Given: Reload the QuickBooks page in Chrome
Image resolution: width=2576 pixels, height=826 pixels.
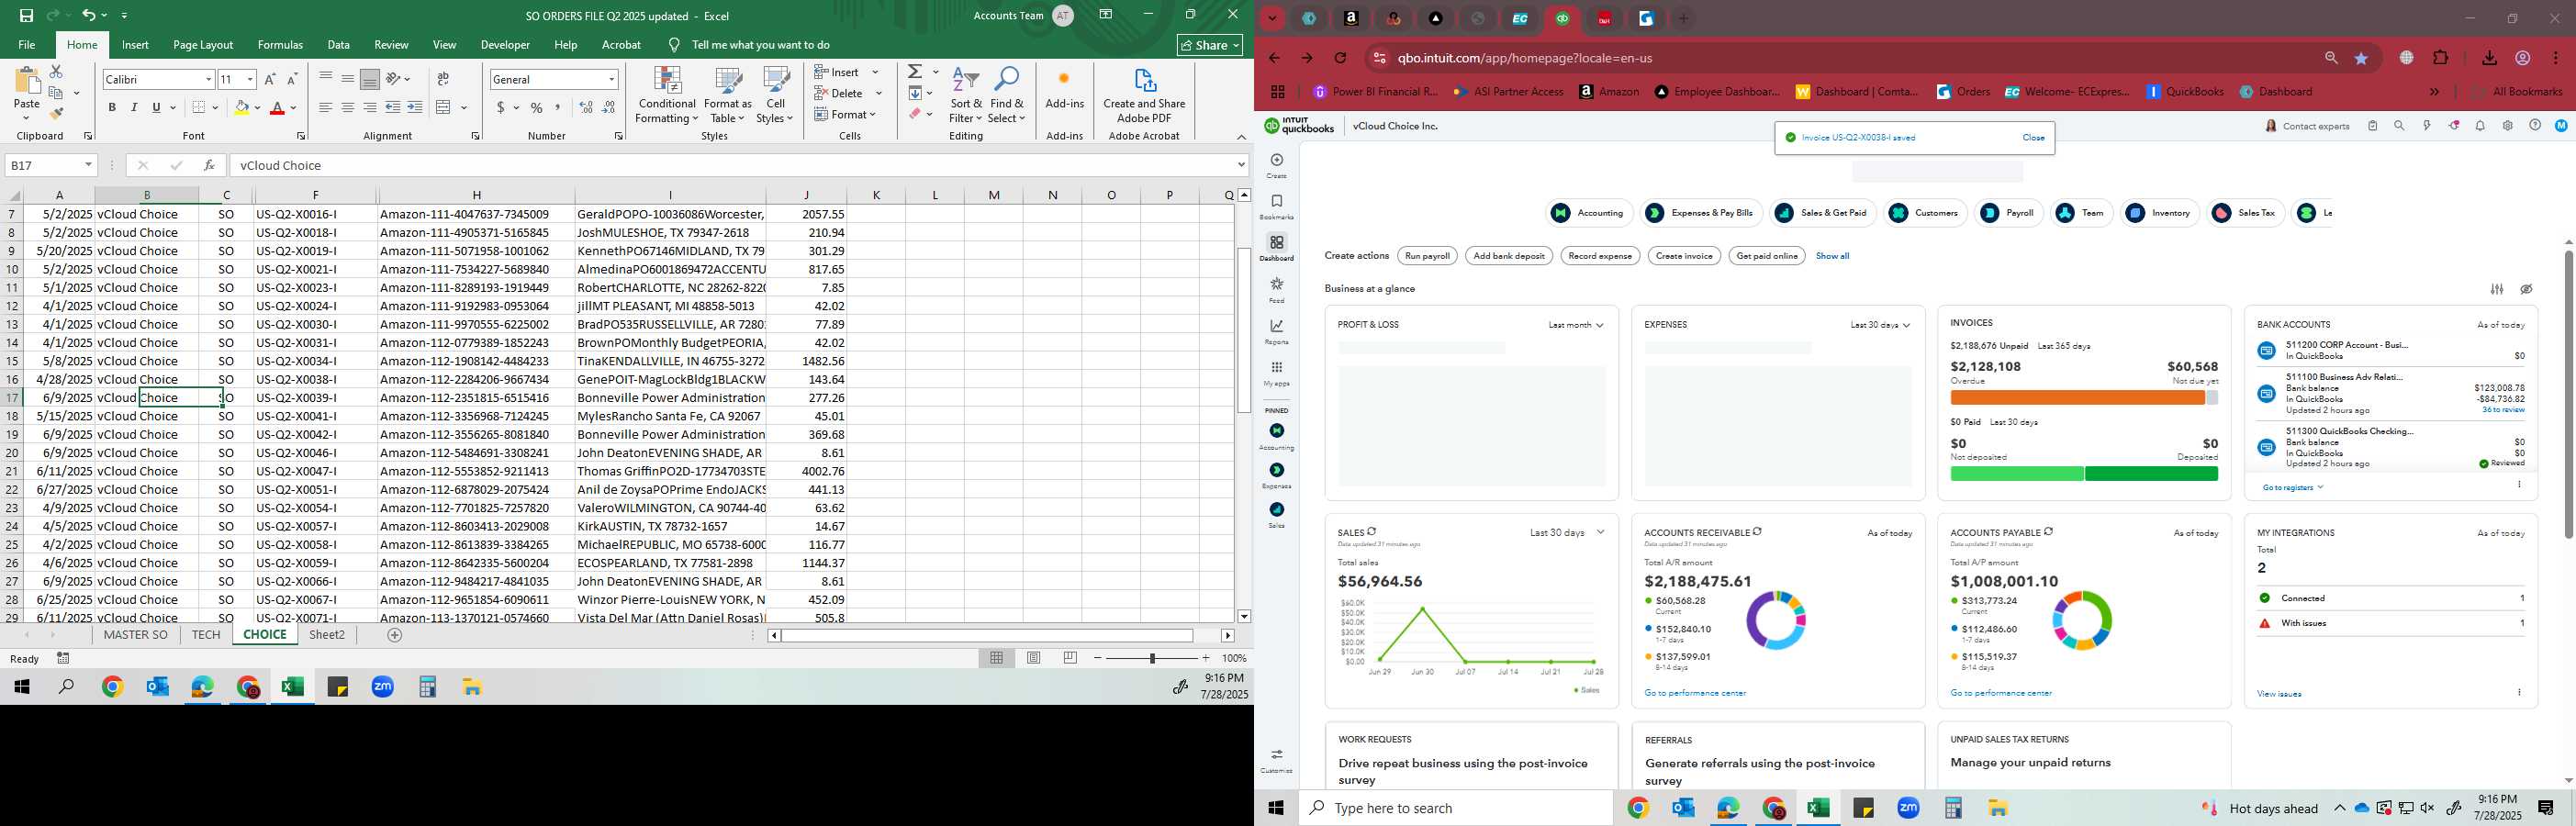Looking at the screenshot, I should tap(1341, 58).
